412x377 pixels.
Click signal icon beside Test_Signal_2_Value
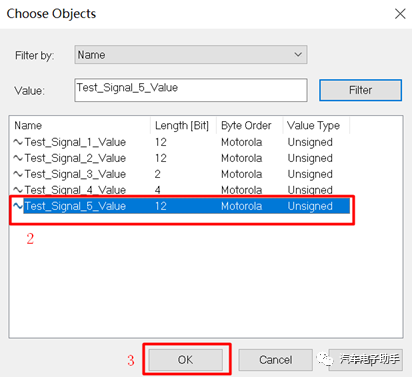point(18,158)
